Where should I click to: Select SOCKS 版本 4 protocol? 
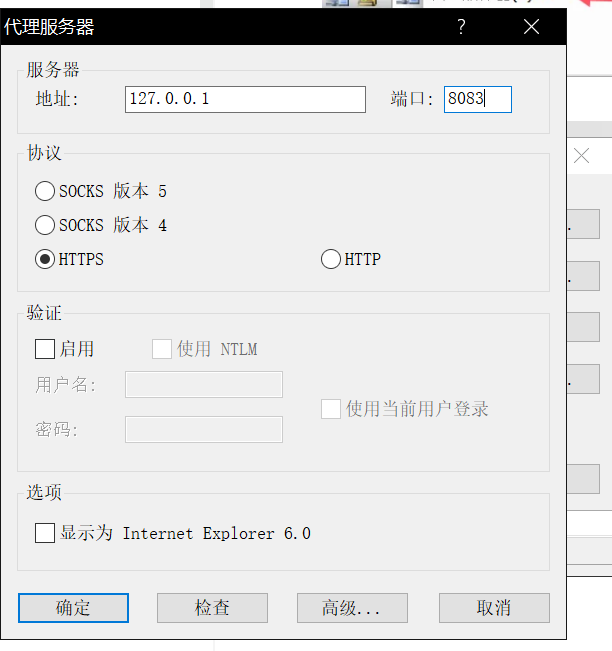[45, 225]
